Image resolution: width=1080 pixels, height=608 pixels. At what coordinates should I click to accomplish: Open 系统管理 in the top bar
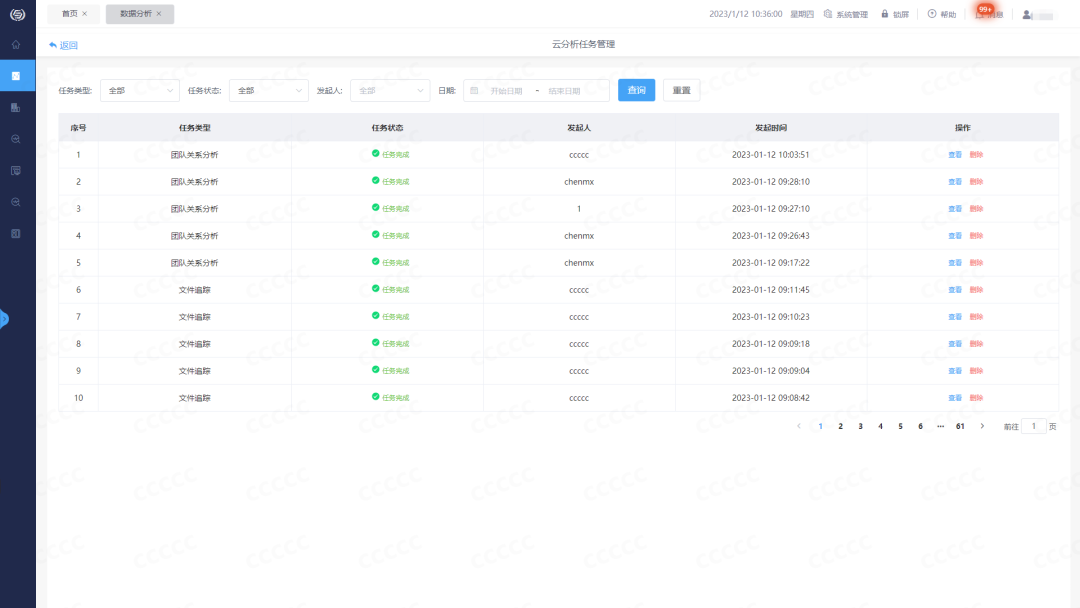847,14
